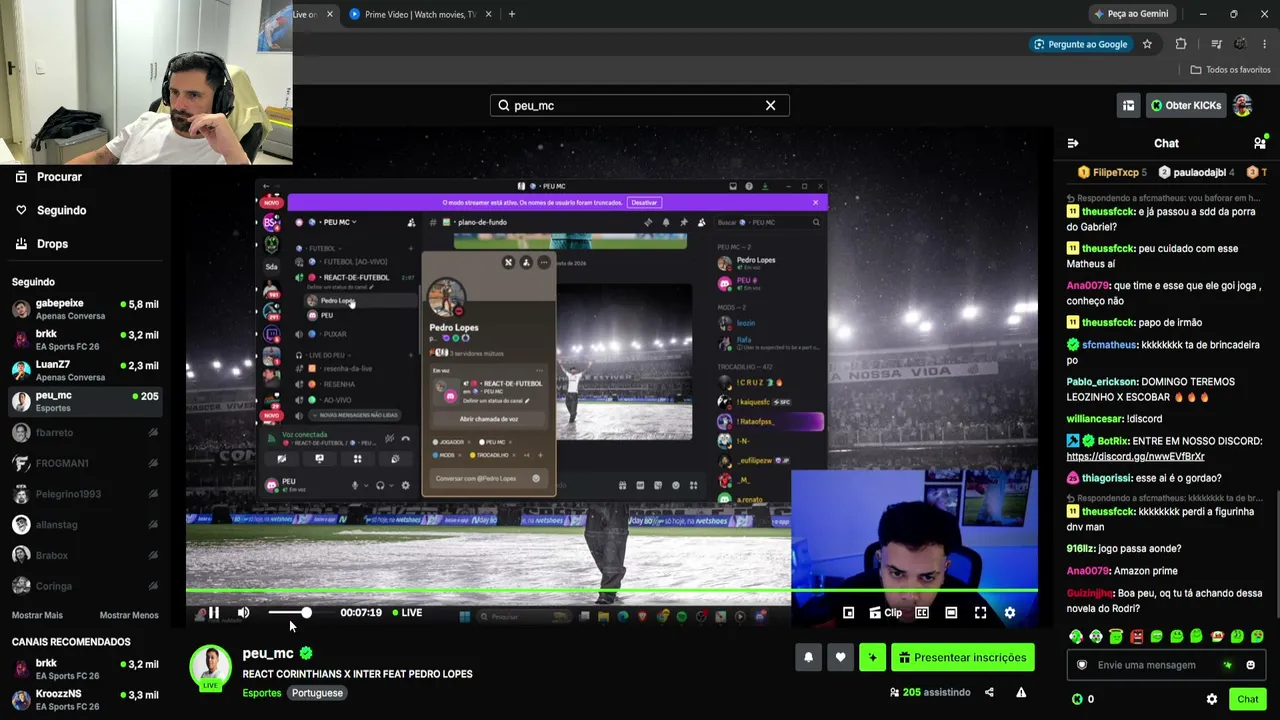
Task: Open the video player settings gear
Action: pyautogui.click(x=1009, y=613)
